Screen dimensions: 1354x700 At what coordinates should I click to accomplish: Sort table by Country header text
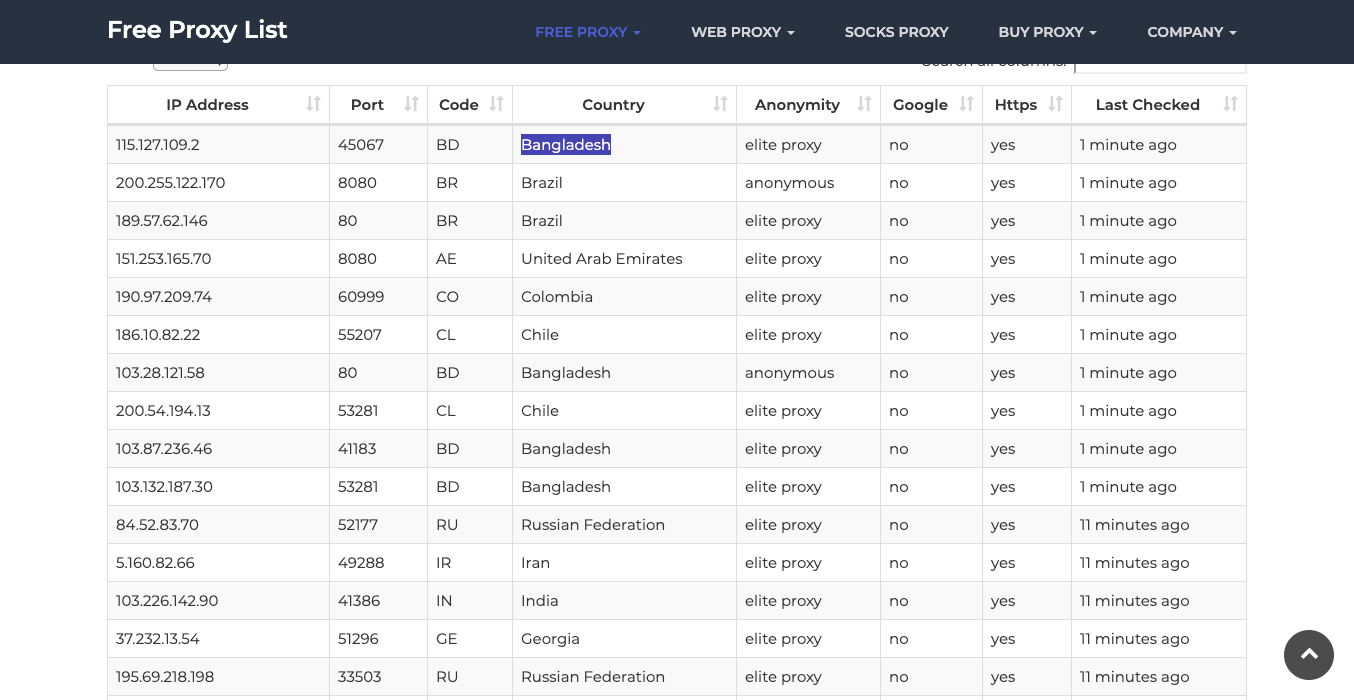coord(613,105)
